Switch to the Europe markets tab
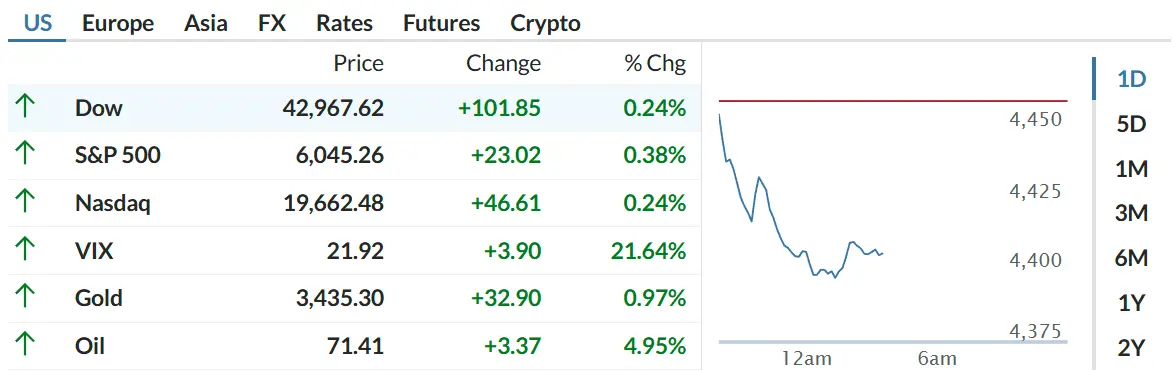The height and width of the screenshot is (371, 1174). pos(118,23)
